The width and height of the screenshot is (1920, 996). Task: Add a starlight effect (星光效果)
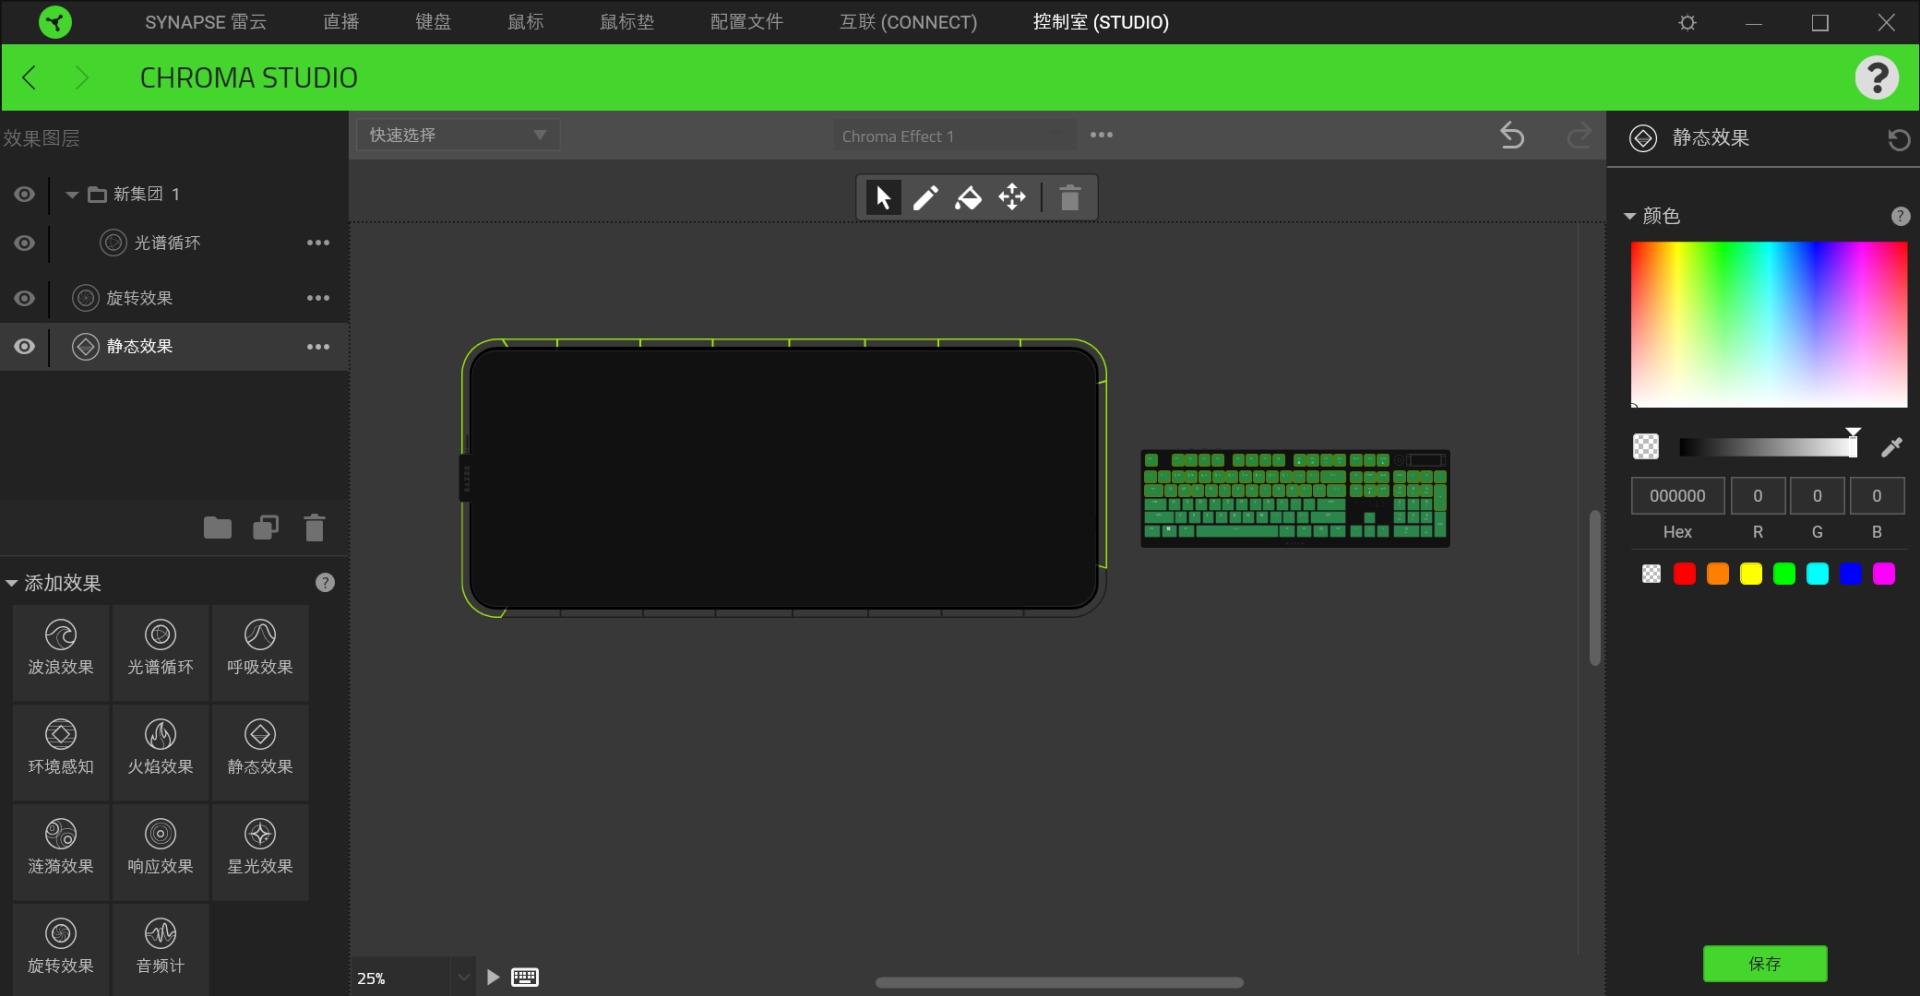[260, 852]
